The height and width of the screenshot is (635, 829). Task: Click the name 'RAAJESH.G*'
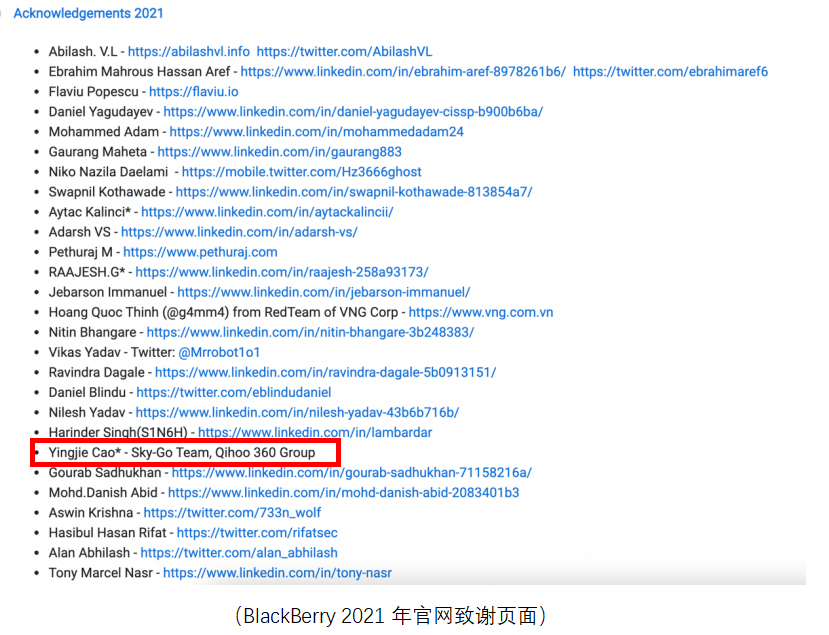pyautogui.click(x=87, y=272)
